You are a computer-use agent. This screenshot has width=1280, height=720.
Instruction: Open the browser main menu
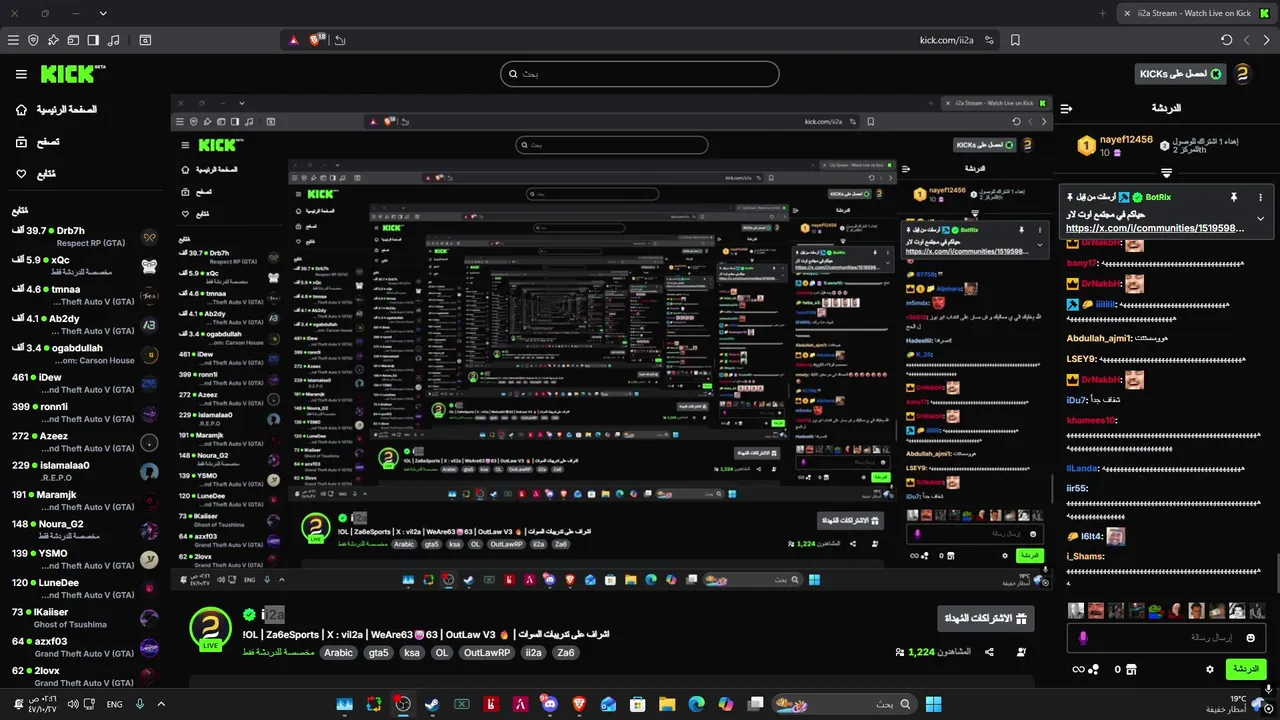coord(13,40)
